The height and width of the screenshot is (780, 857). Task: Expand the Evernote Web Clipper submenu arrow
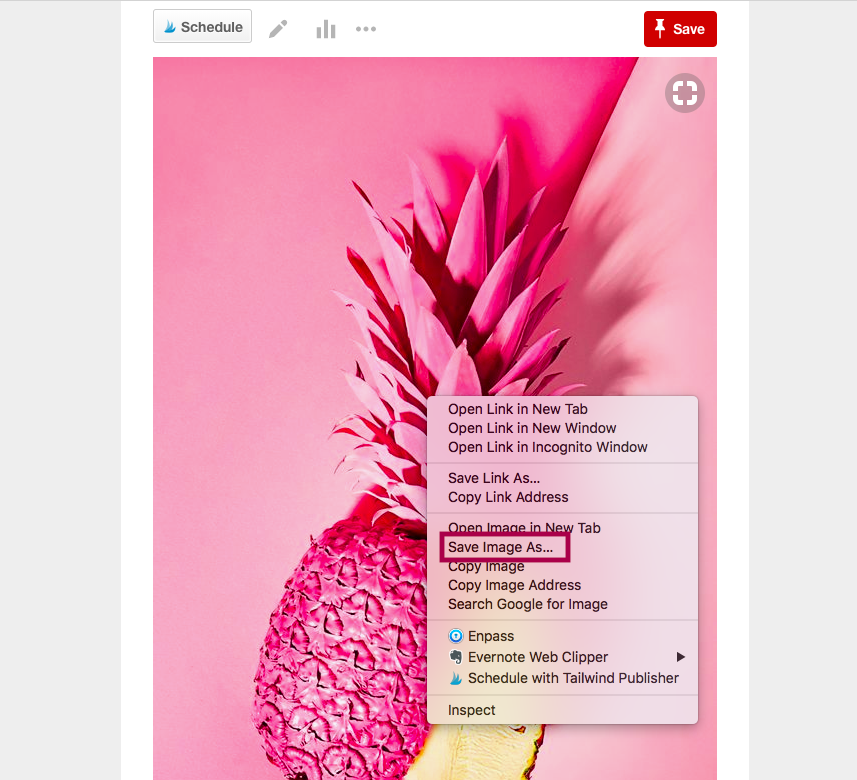tap(680, 657)
